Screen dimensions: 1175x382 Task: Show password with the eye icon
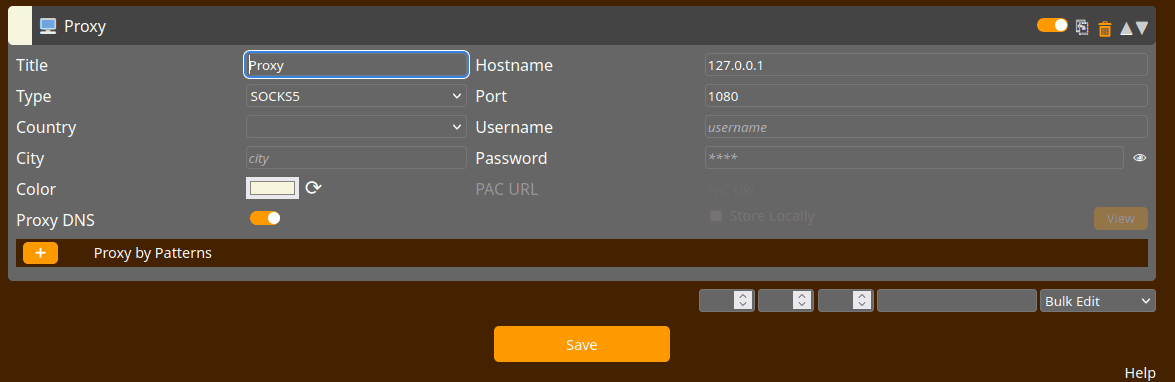1139,158
